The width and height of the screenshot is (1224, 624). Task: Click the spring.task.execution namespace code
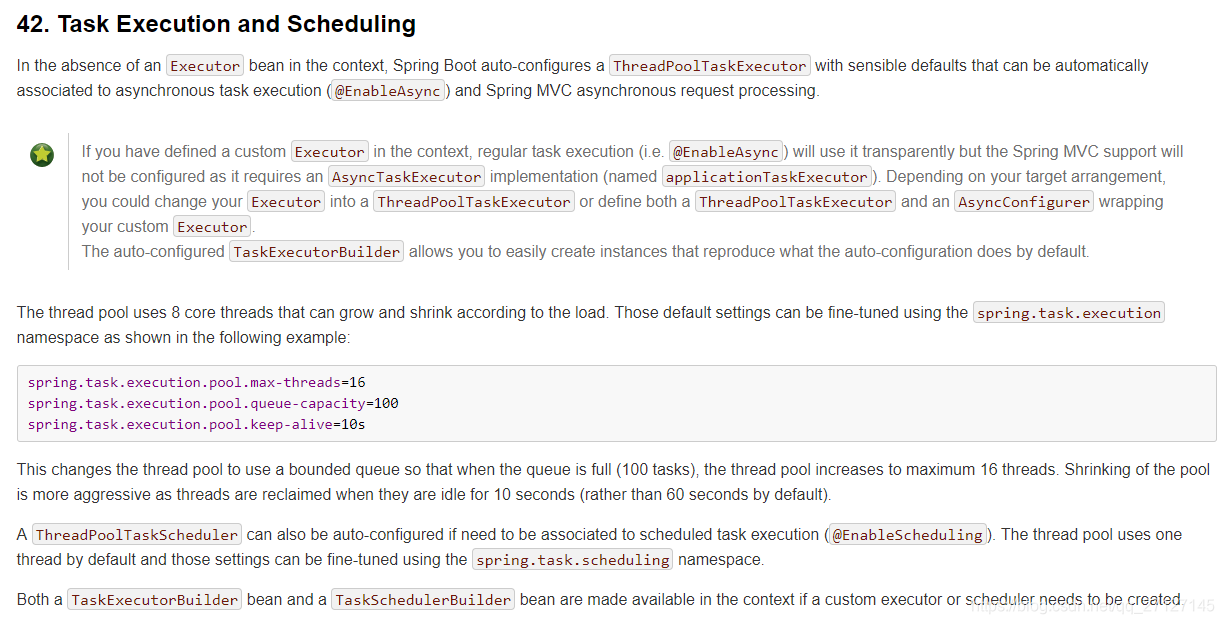(x=1069, y=313)
